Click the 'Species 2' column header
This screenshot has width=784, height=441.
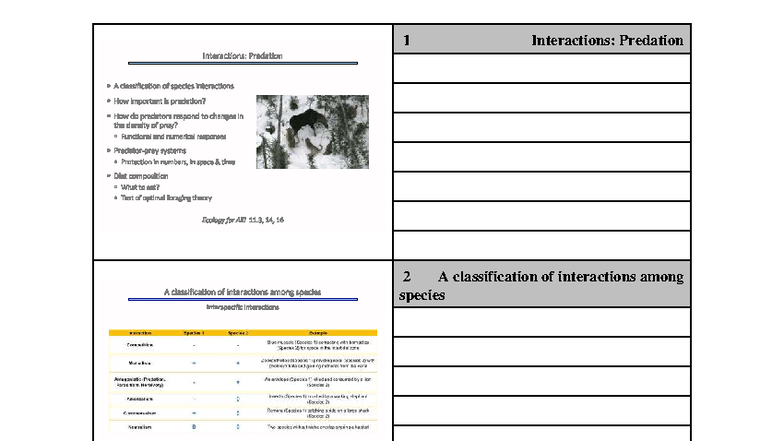point(238,333)
